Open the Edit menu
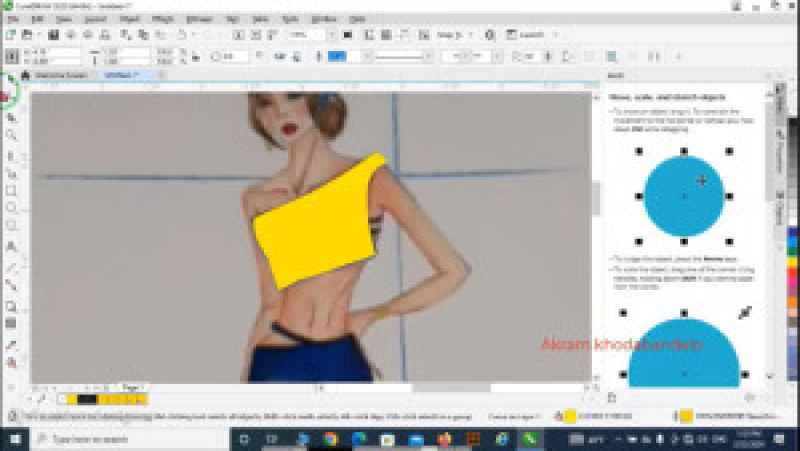The height and width of the screenshot is (451, 800). click(37, 19)
